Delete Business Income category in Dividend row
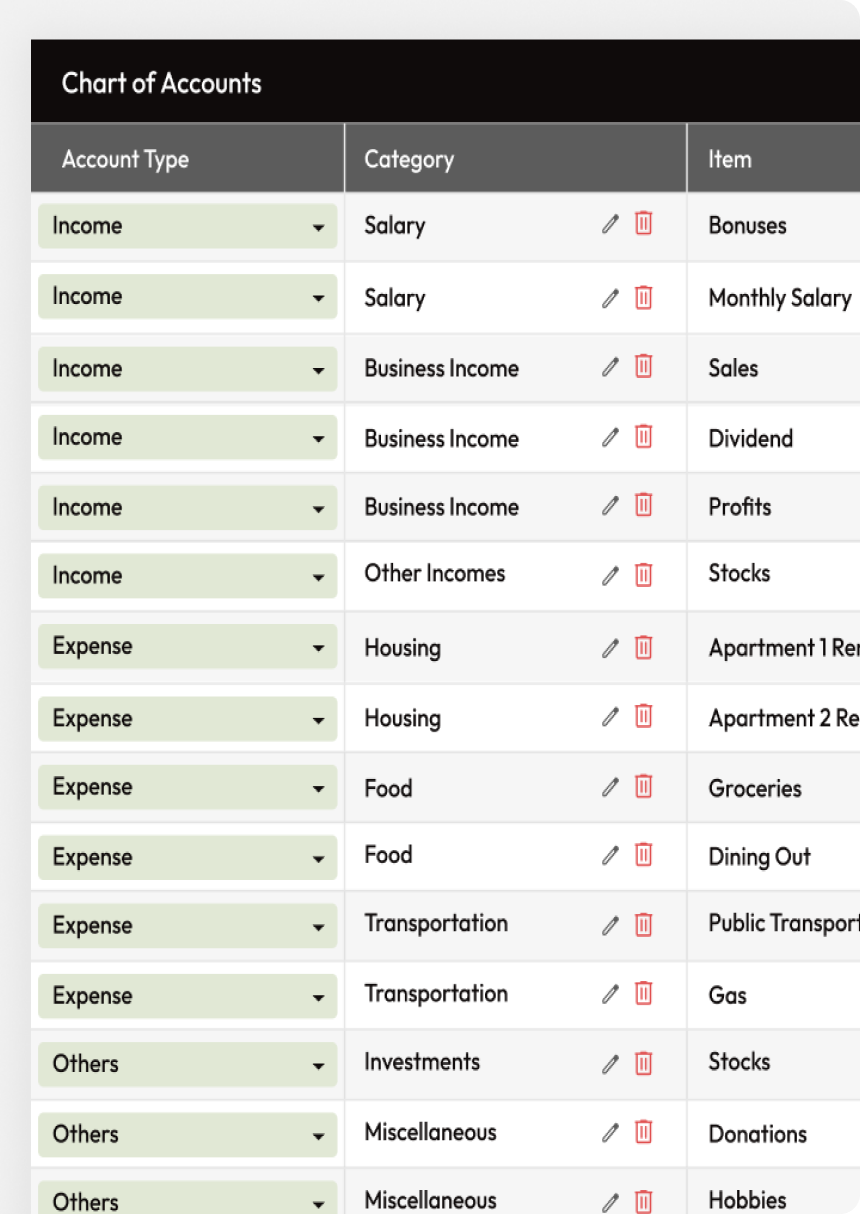This screenshot has height=1214, width=860. [x=644, y=436]
